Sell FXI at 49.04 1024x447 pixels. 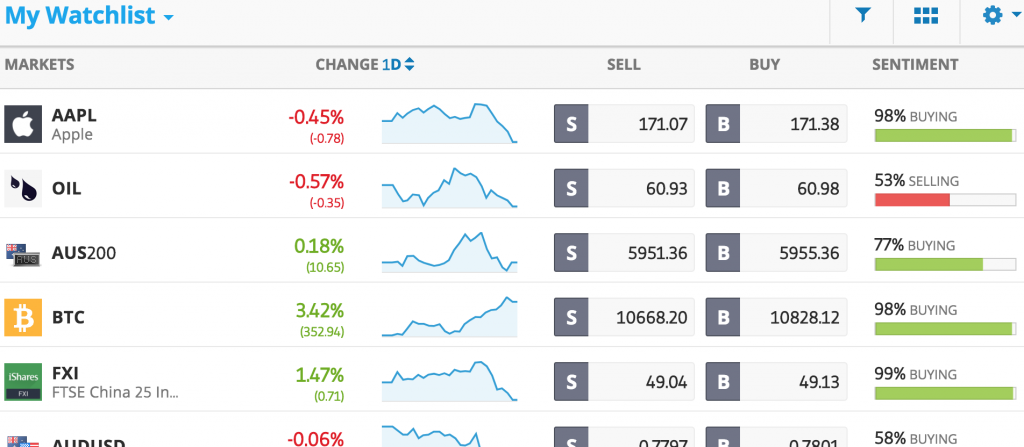click(x=624, y=382)
